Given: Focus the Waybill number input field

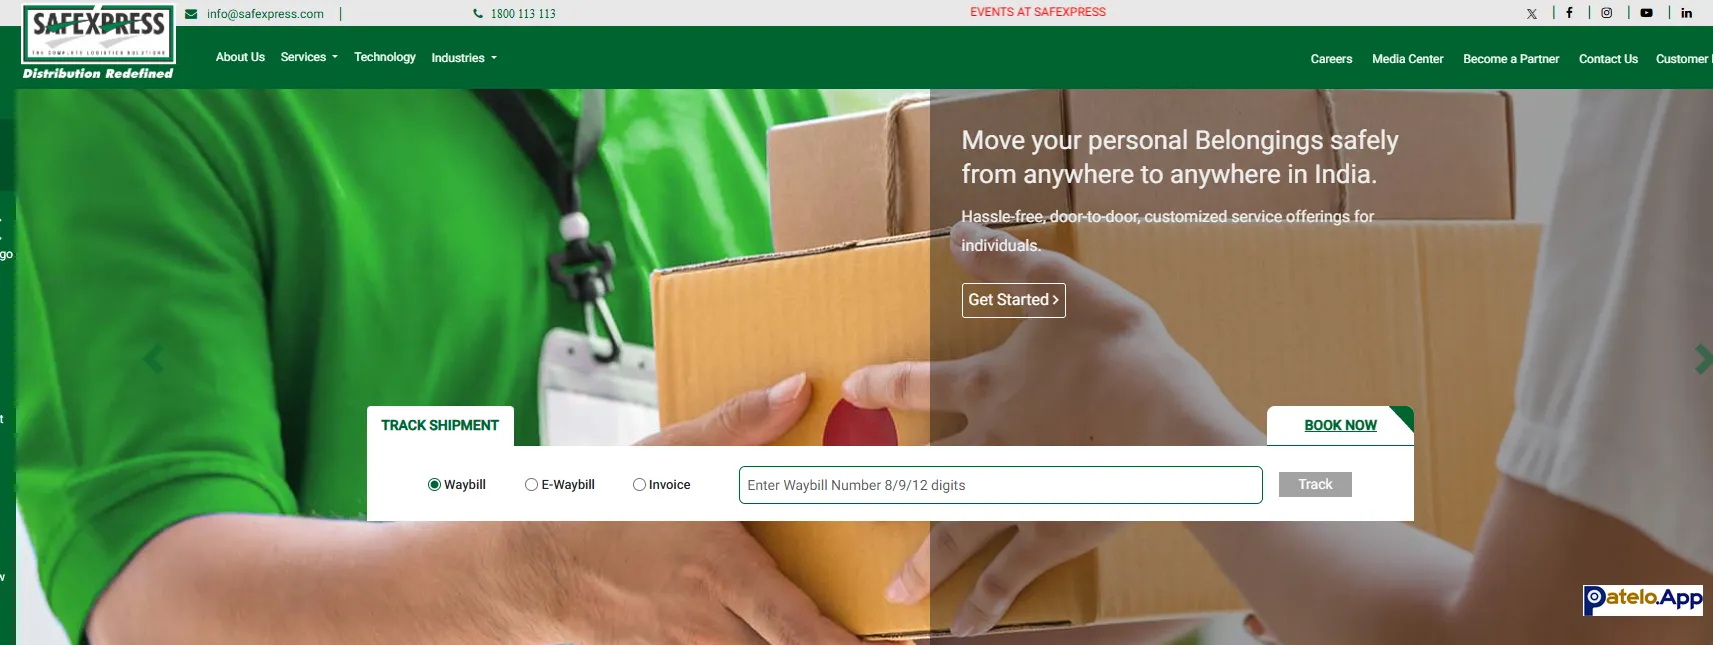Looking at the screenshot, I should tap(1000, 485).
